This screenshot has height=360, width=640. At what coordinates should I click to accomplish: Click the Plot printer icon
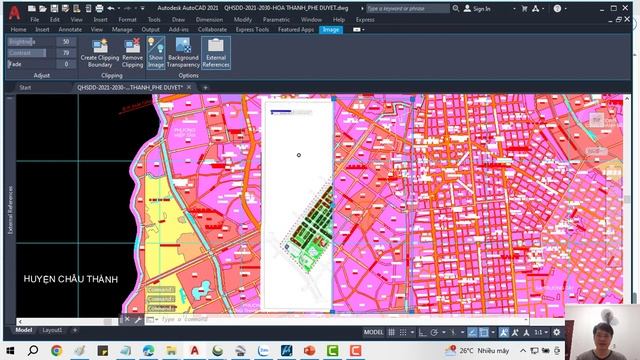[x=99, y=8]
